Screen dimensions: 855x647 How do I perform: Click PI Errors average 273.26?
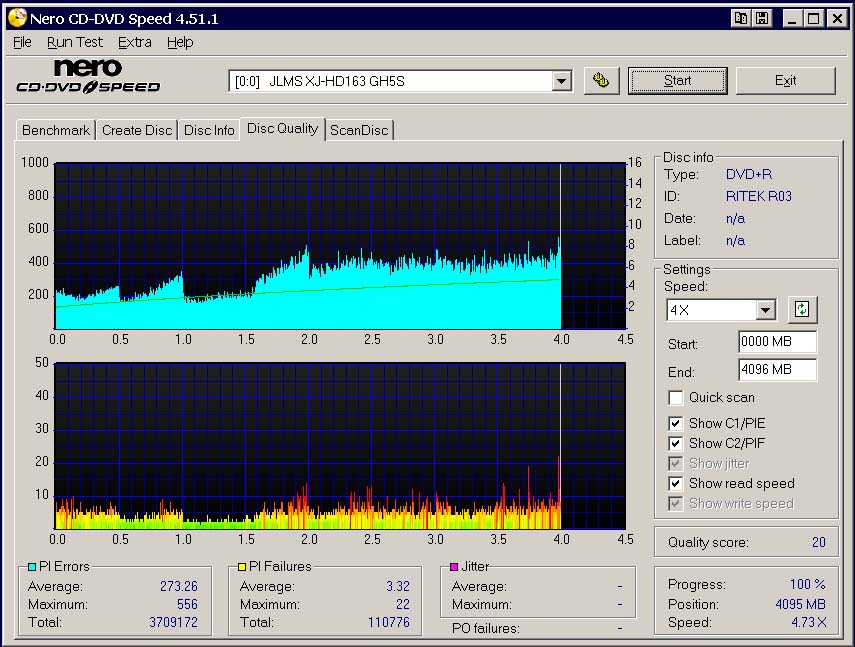pos(179,586)
